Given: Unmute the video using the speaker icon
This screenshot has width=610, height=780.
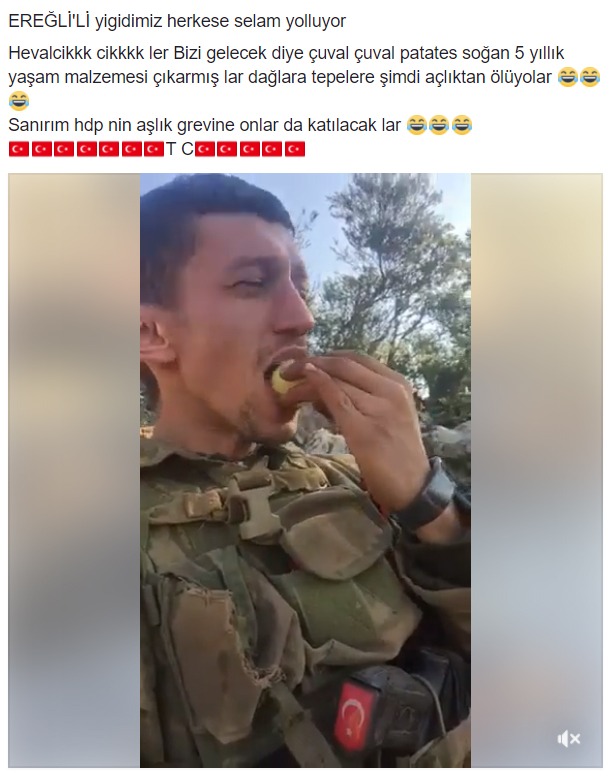Looking at the screenshot, I should 569,738.
